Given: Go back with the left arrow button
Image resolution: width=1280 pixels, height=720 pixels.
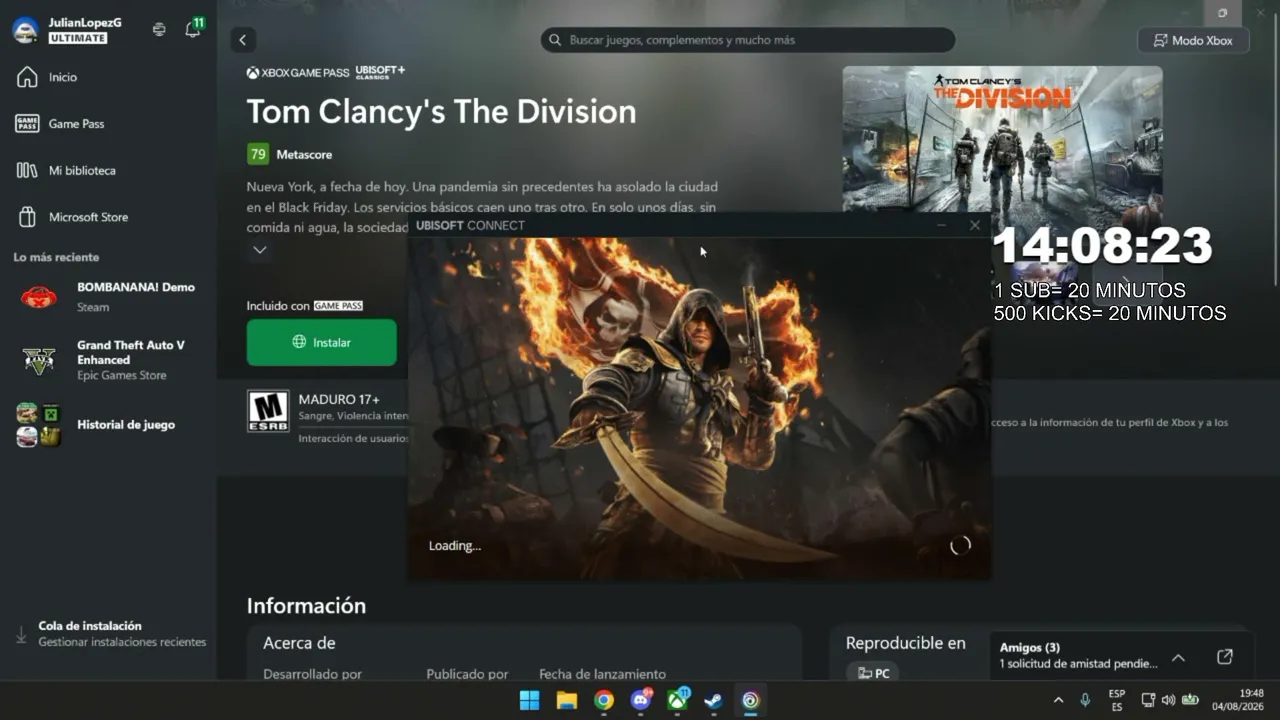Looking at the screenshot, I should click(242, 40).
